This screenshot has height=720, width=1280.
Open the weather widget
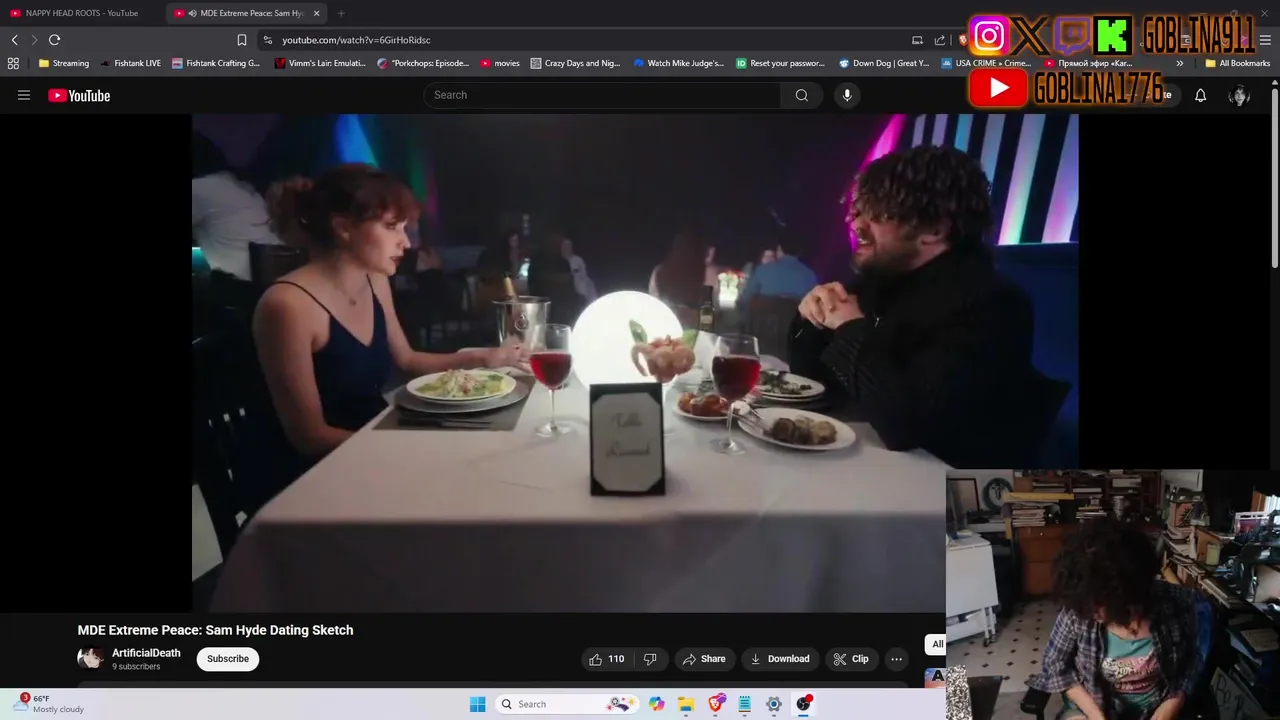pos(50,704)
